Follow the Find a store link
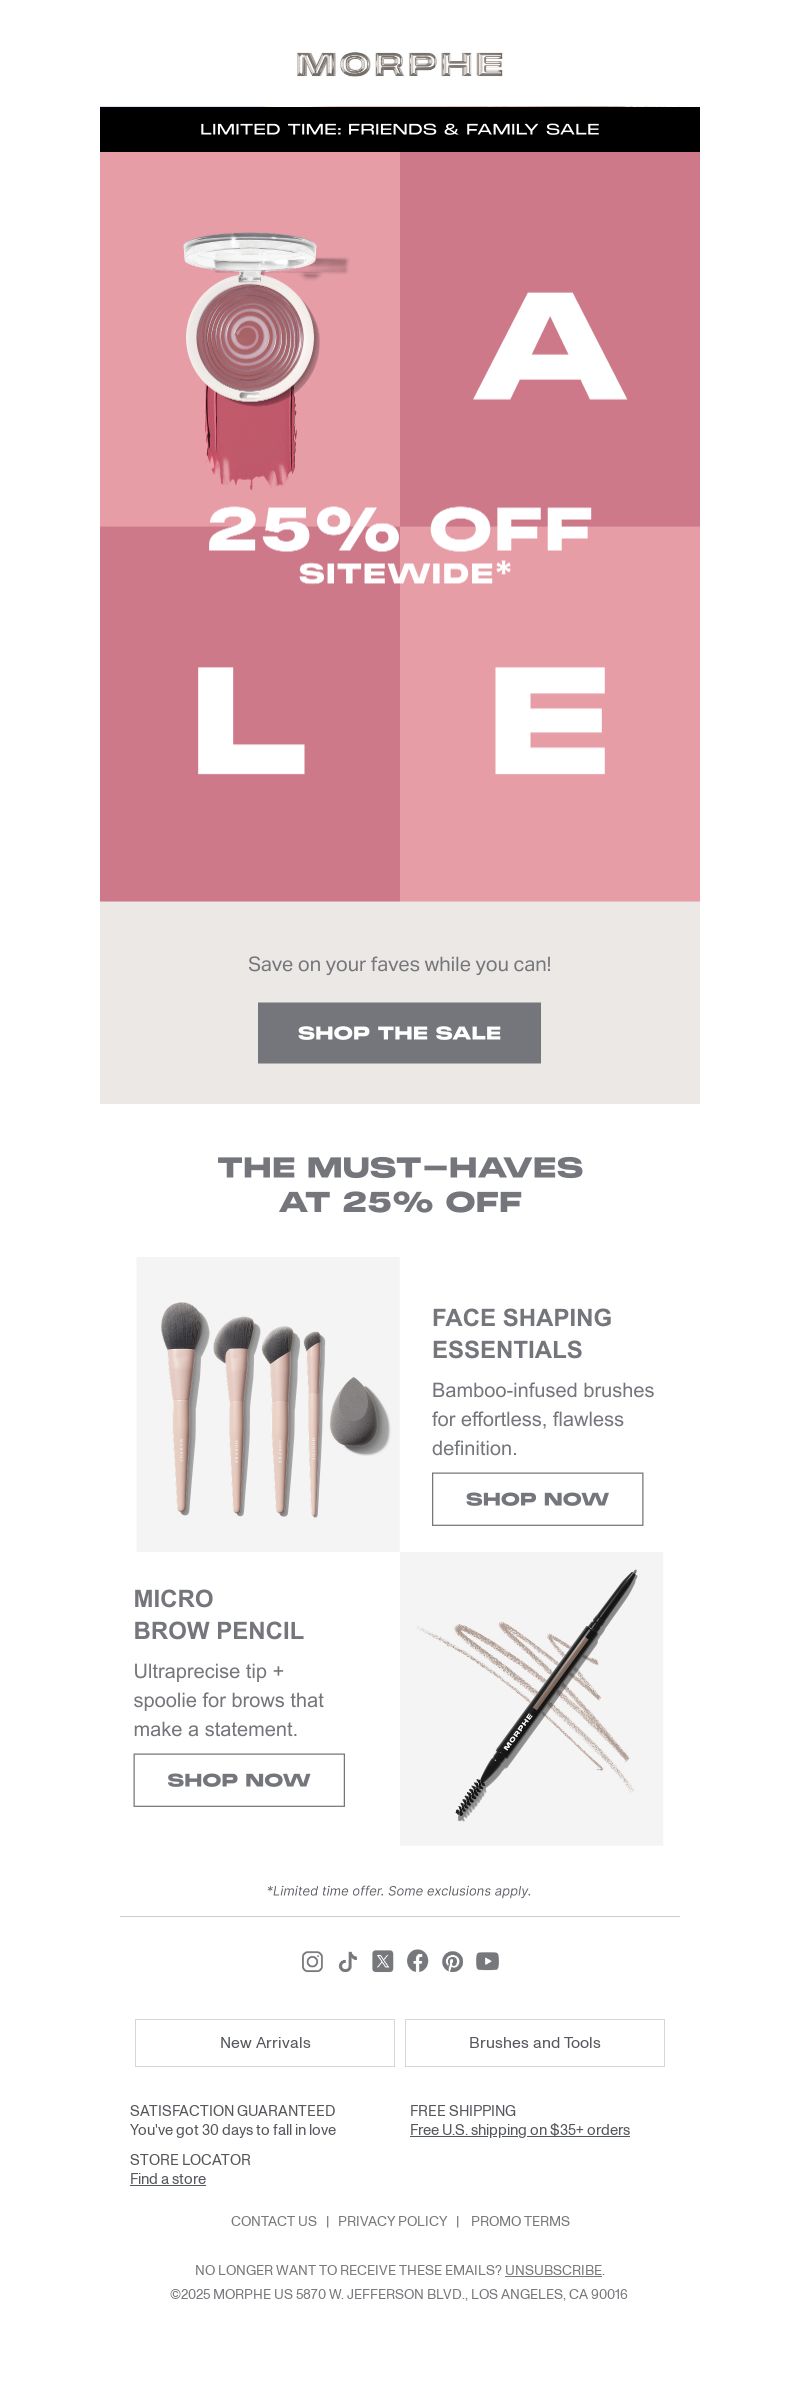 pyautogui.click(x=168, y=2179)
